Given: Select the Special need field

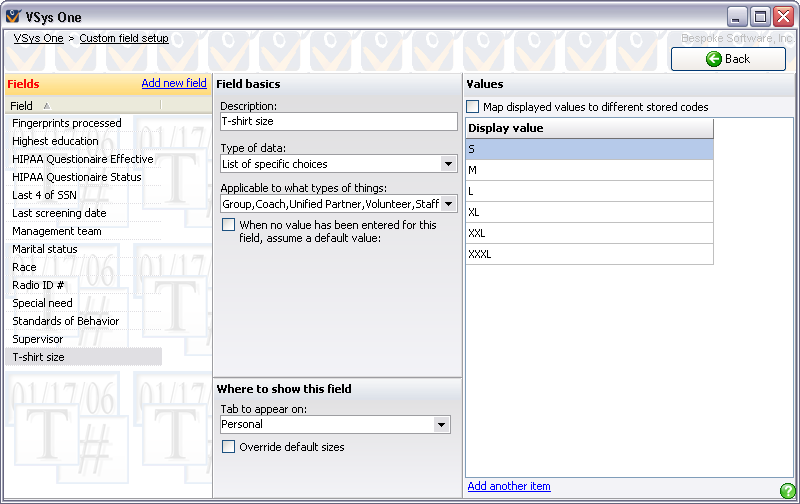Looking at the screenshot, I should pos(84,303).
